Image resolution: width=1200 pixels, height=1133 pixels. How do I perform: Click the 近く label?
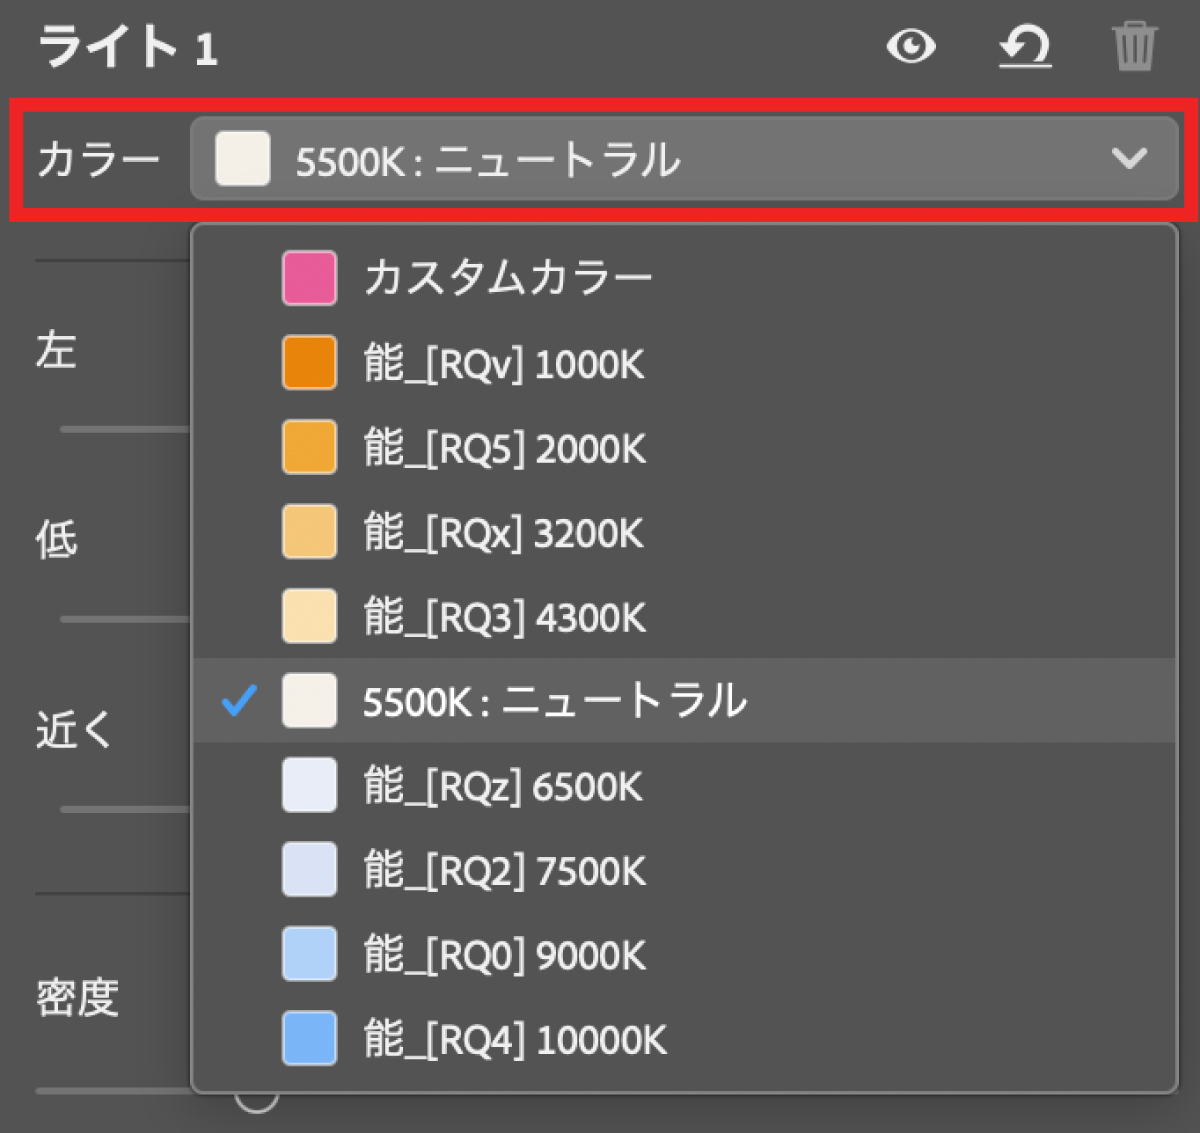coord(74,730)
